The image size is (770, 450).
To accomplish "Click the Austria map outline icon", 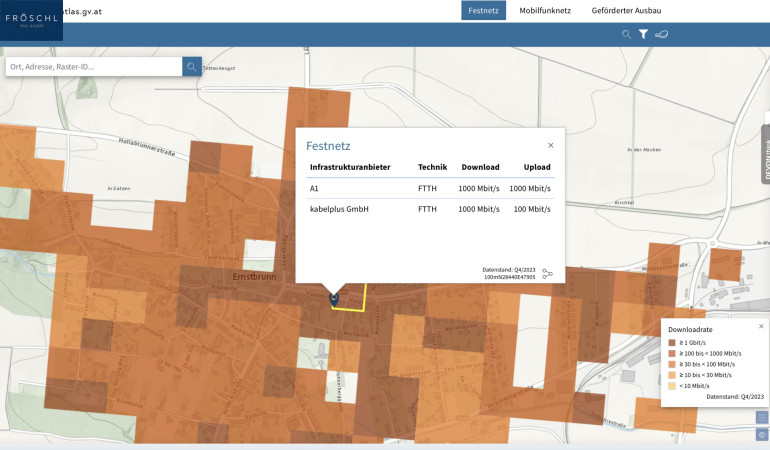I will click(662, 34).
